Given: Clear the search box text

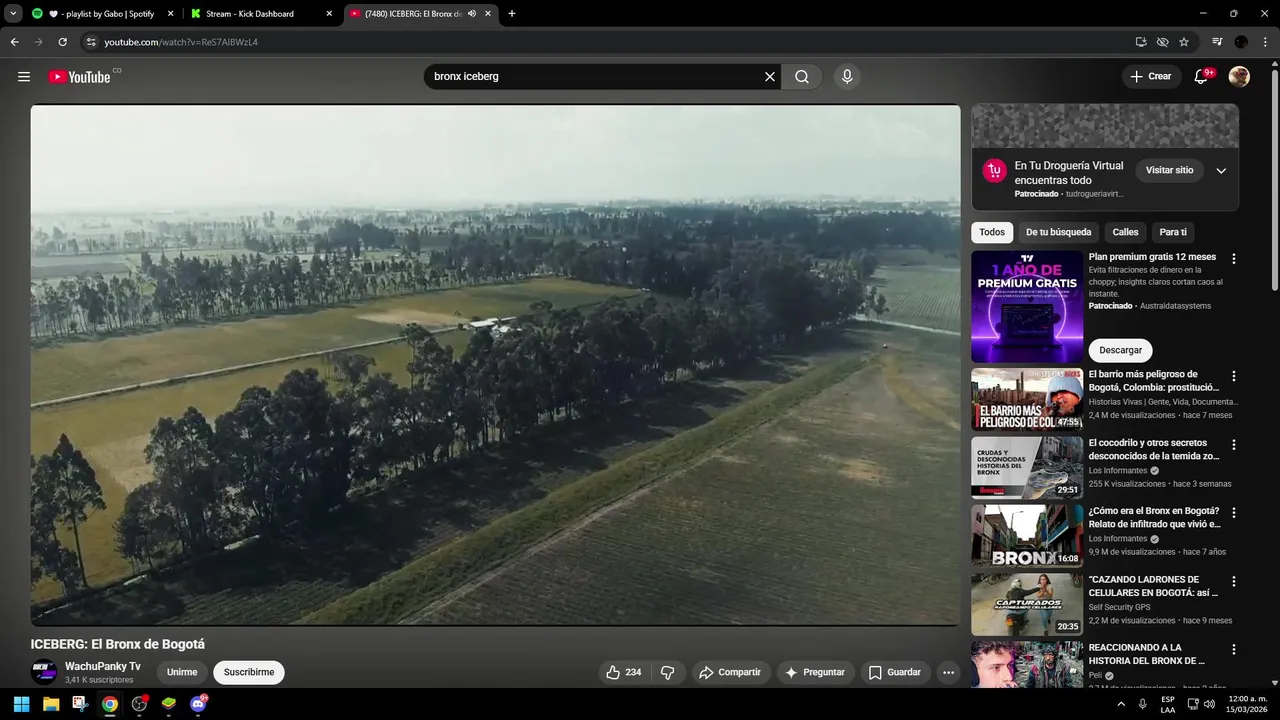Looking at the screenshot, I should [770, 76].
